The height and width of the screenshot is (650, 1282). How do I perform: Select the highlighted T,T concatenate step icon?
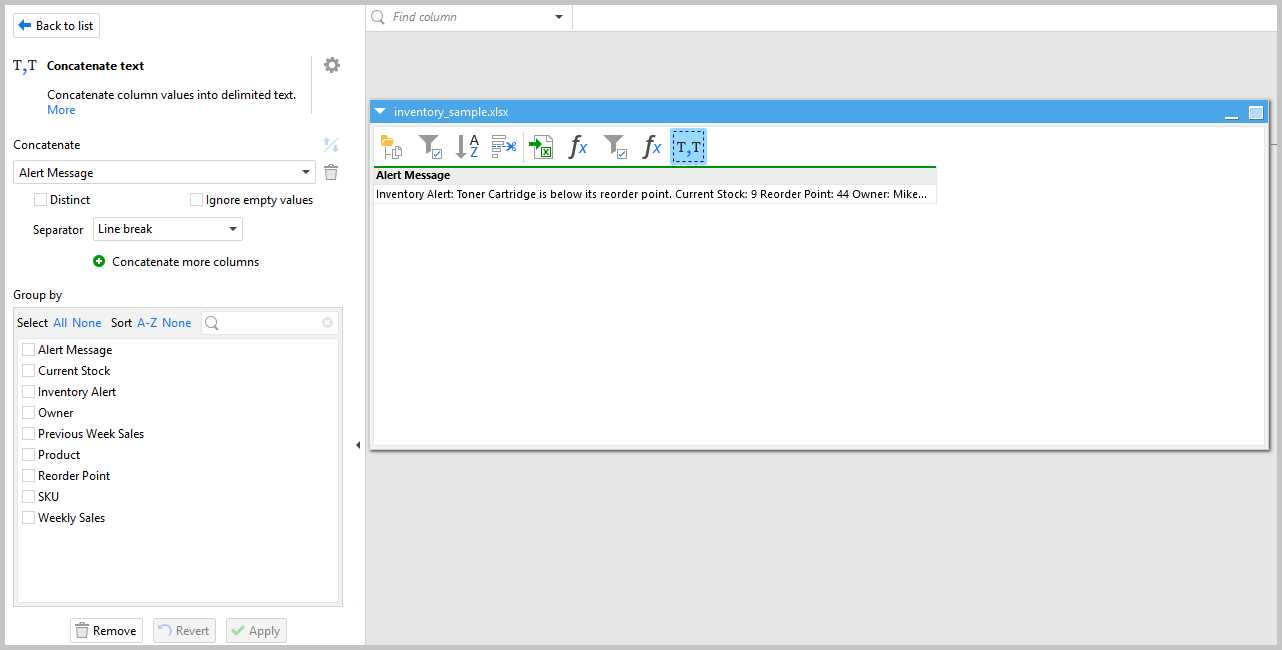(x=688, y=147)
